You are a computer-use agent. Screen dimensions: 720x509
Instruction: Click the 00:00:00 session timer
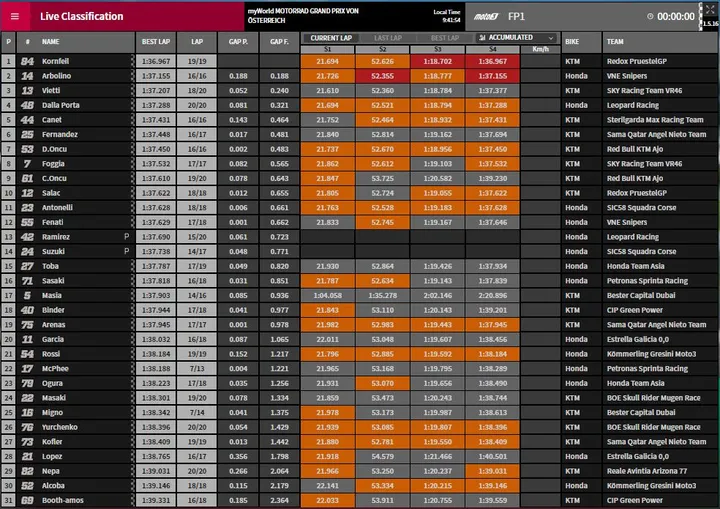point(676,17)
